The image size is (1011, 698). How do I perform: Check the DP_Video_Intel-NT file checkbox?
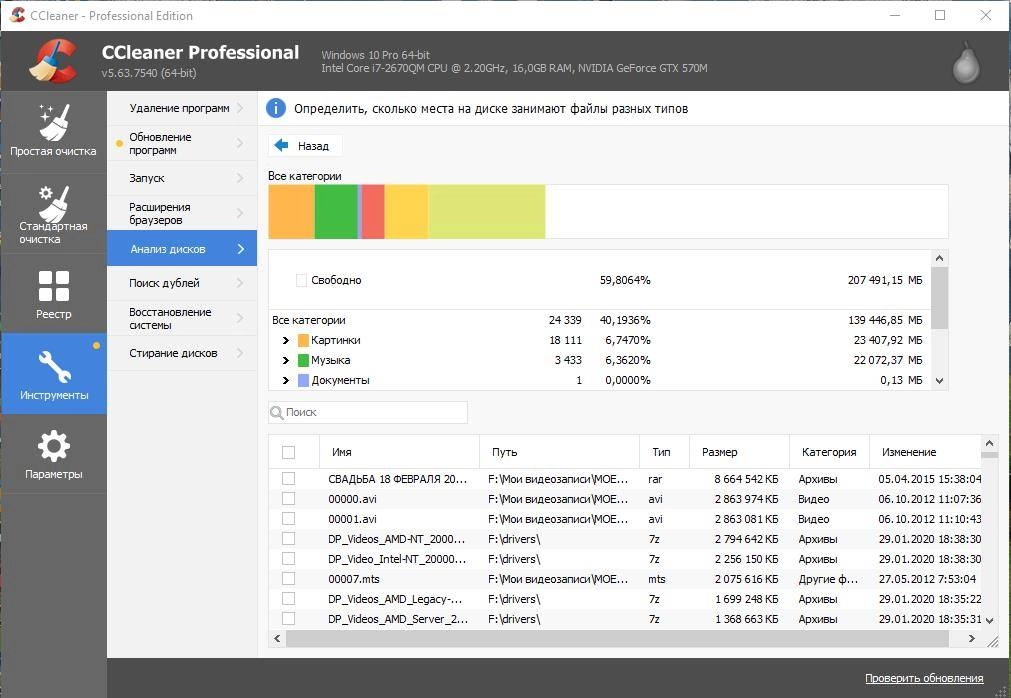pyautogui.click(x=288, y=559)
